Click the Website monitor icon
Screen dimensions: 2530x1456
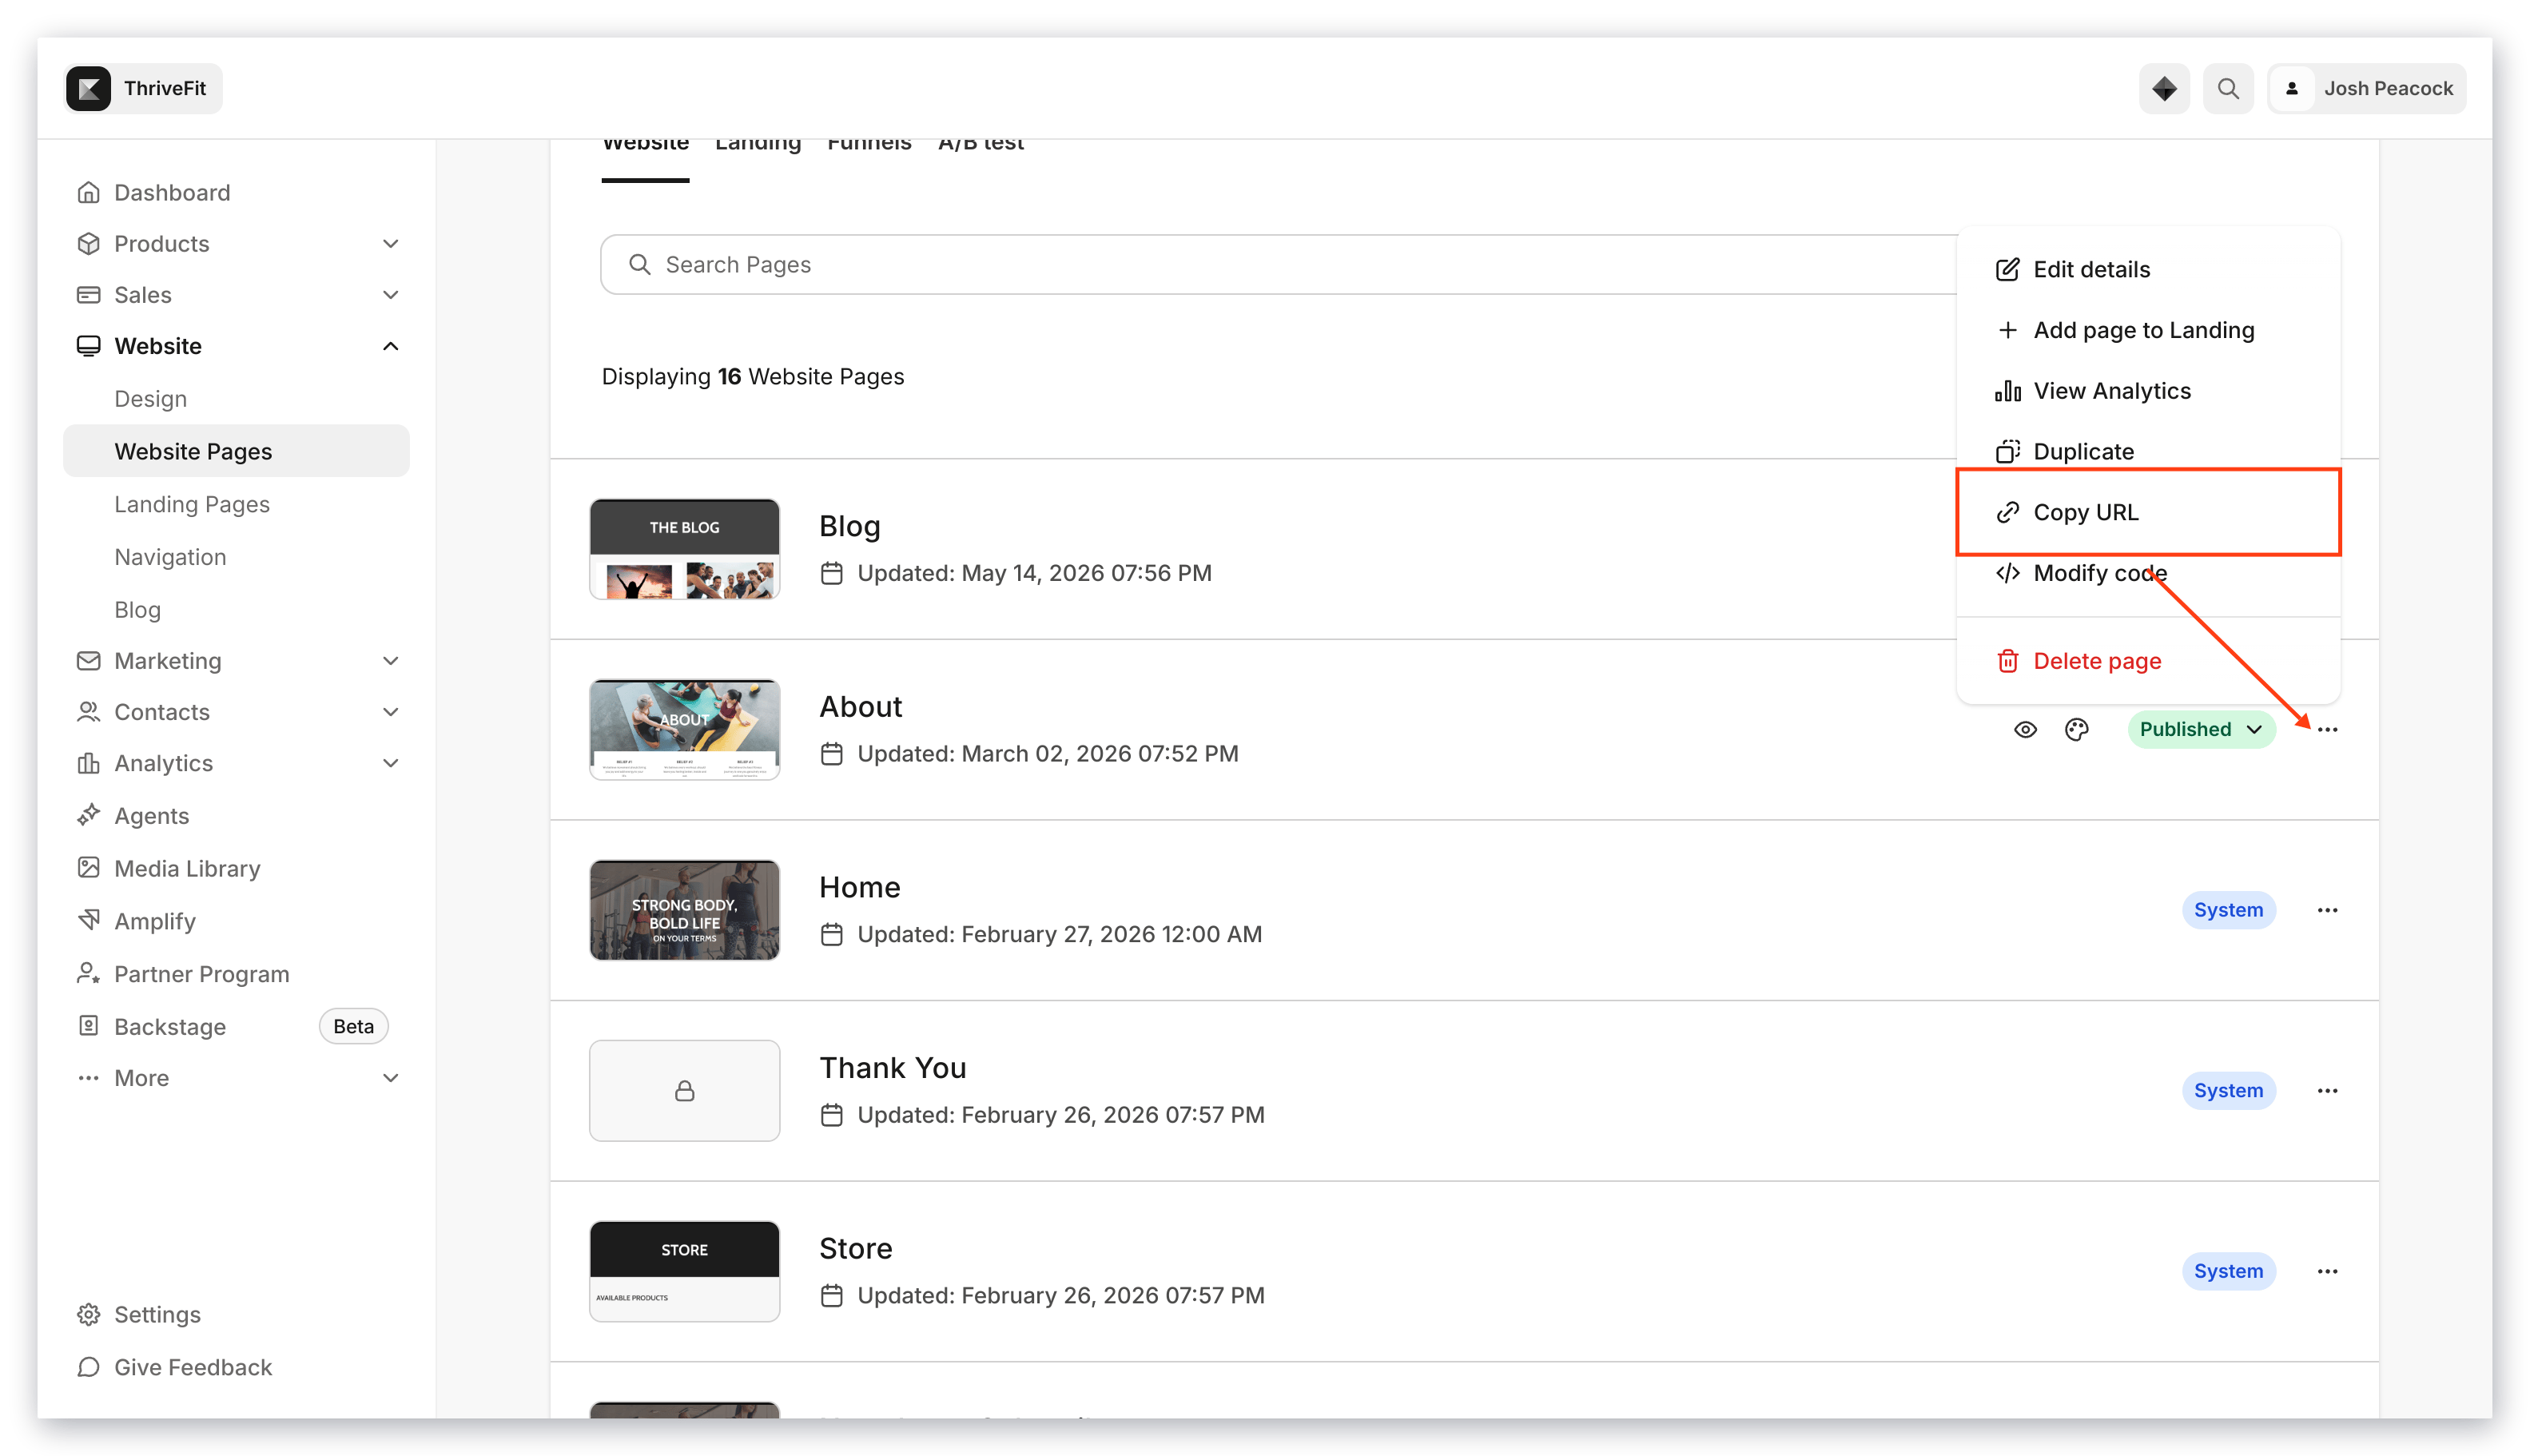click(89, 345)
